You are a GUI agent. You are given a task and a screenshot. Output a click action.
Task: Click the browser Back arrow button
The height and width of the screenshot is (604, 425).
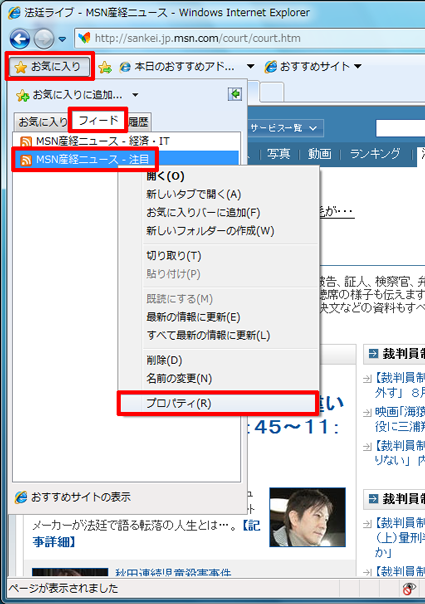[20, 39]
